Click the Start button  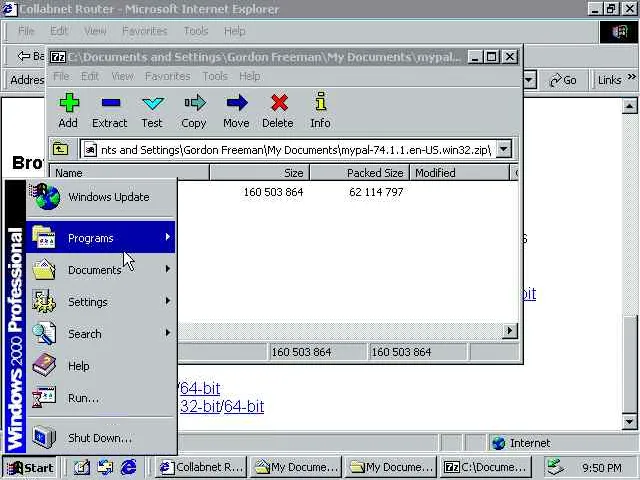(30, 467)
